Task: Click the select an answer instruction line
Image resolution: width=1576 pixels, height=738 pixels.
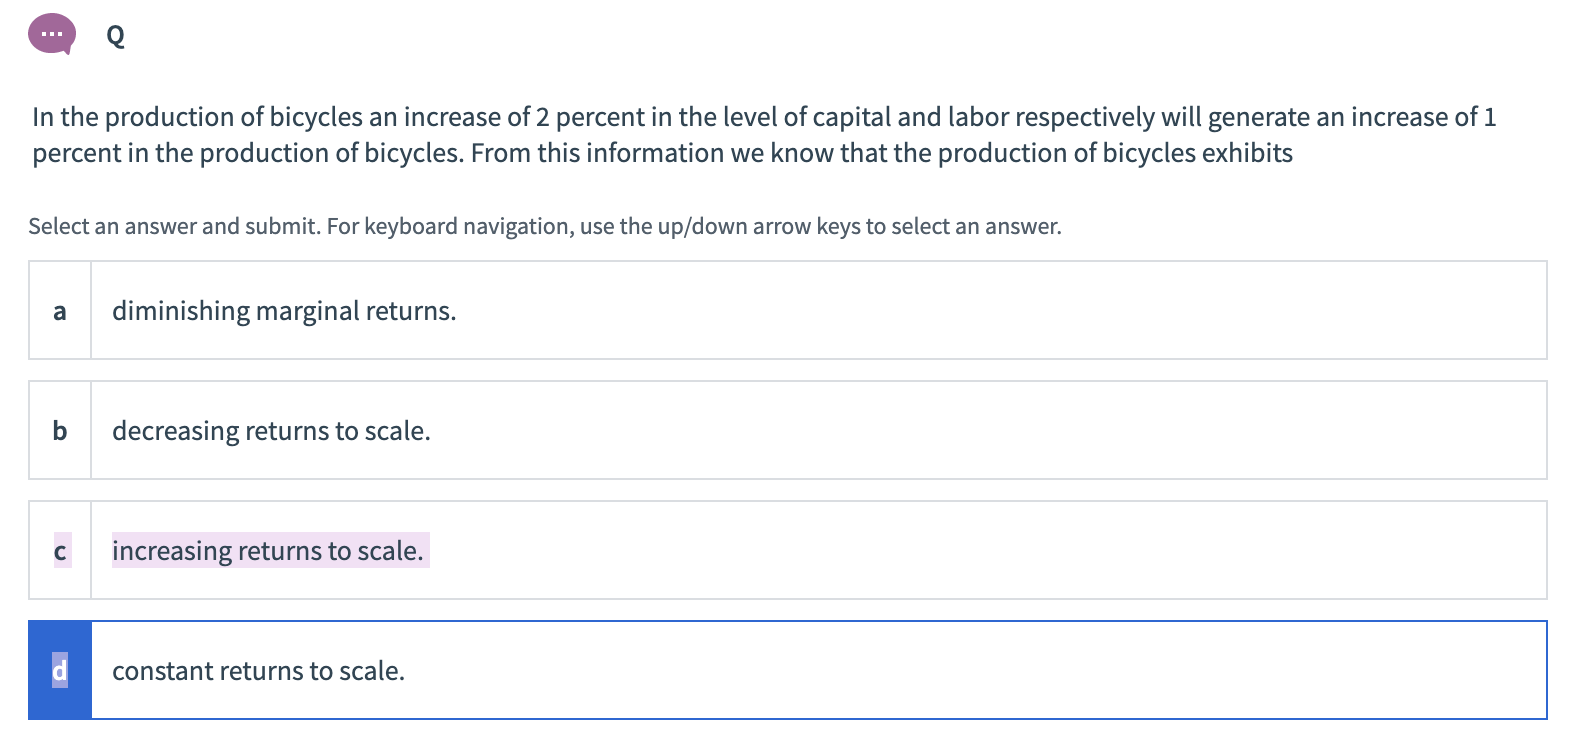Action: [x=545, y=227]
